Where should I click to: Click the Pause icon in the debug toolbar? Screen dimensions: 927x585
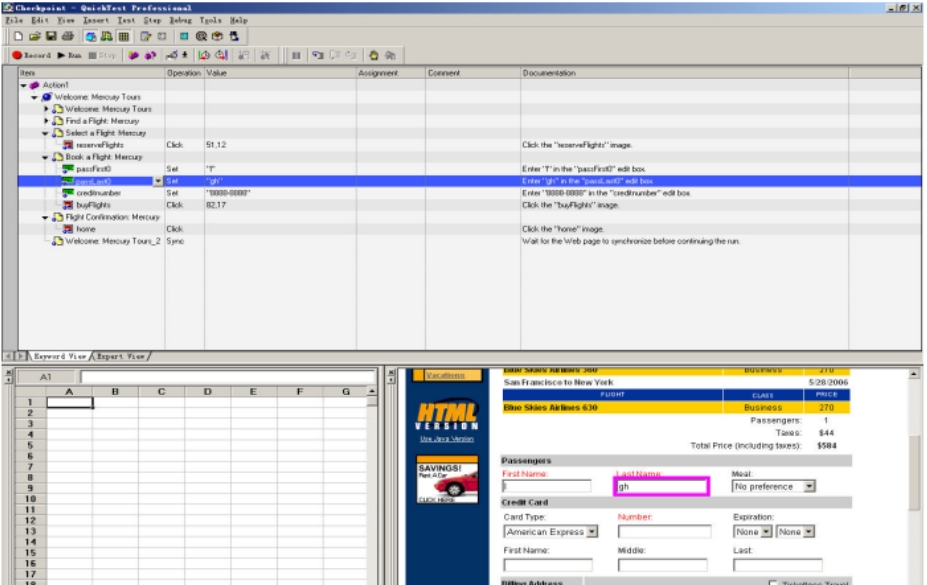(x=296, y=56)
